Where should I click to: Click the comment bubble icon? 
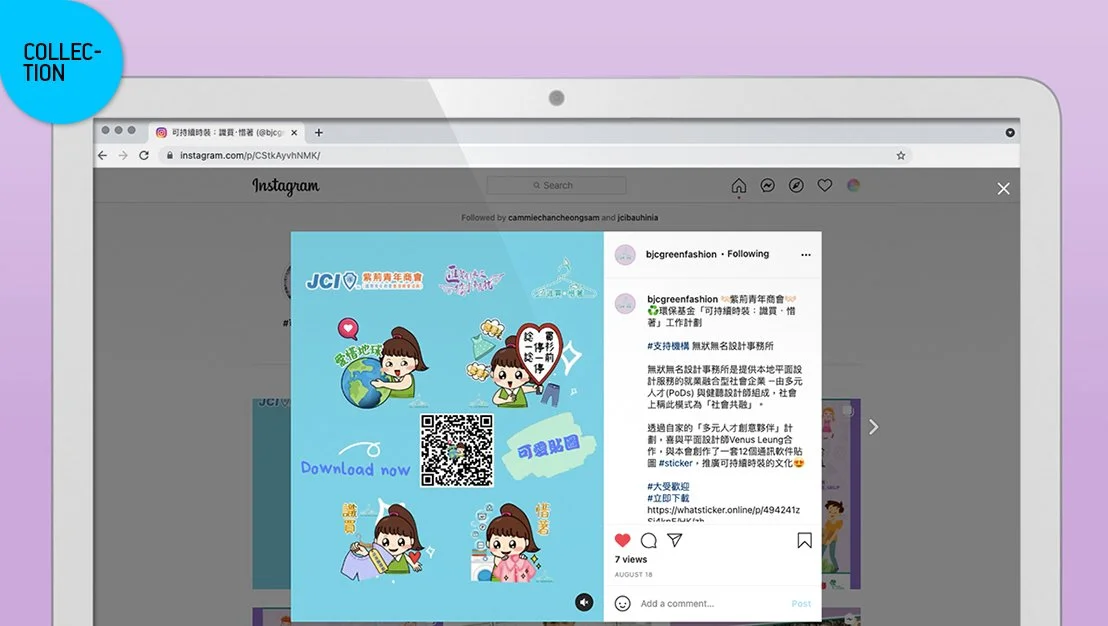pyautogui.click(x=649, y=541)
